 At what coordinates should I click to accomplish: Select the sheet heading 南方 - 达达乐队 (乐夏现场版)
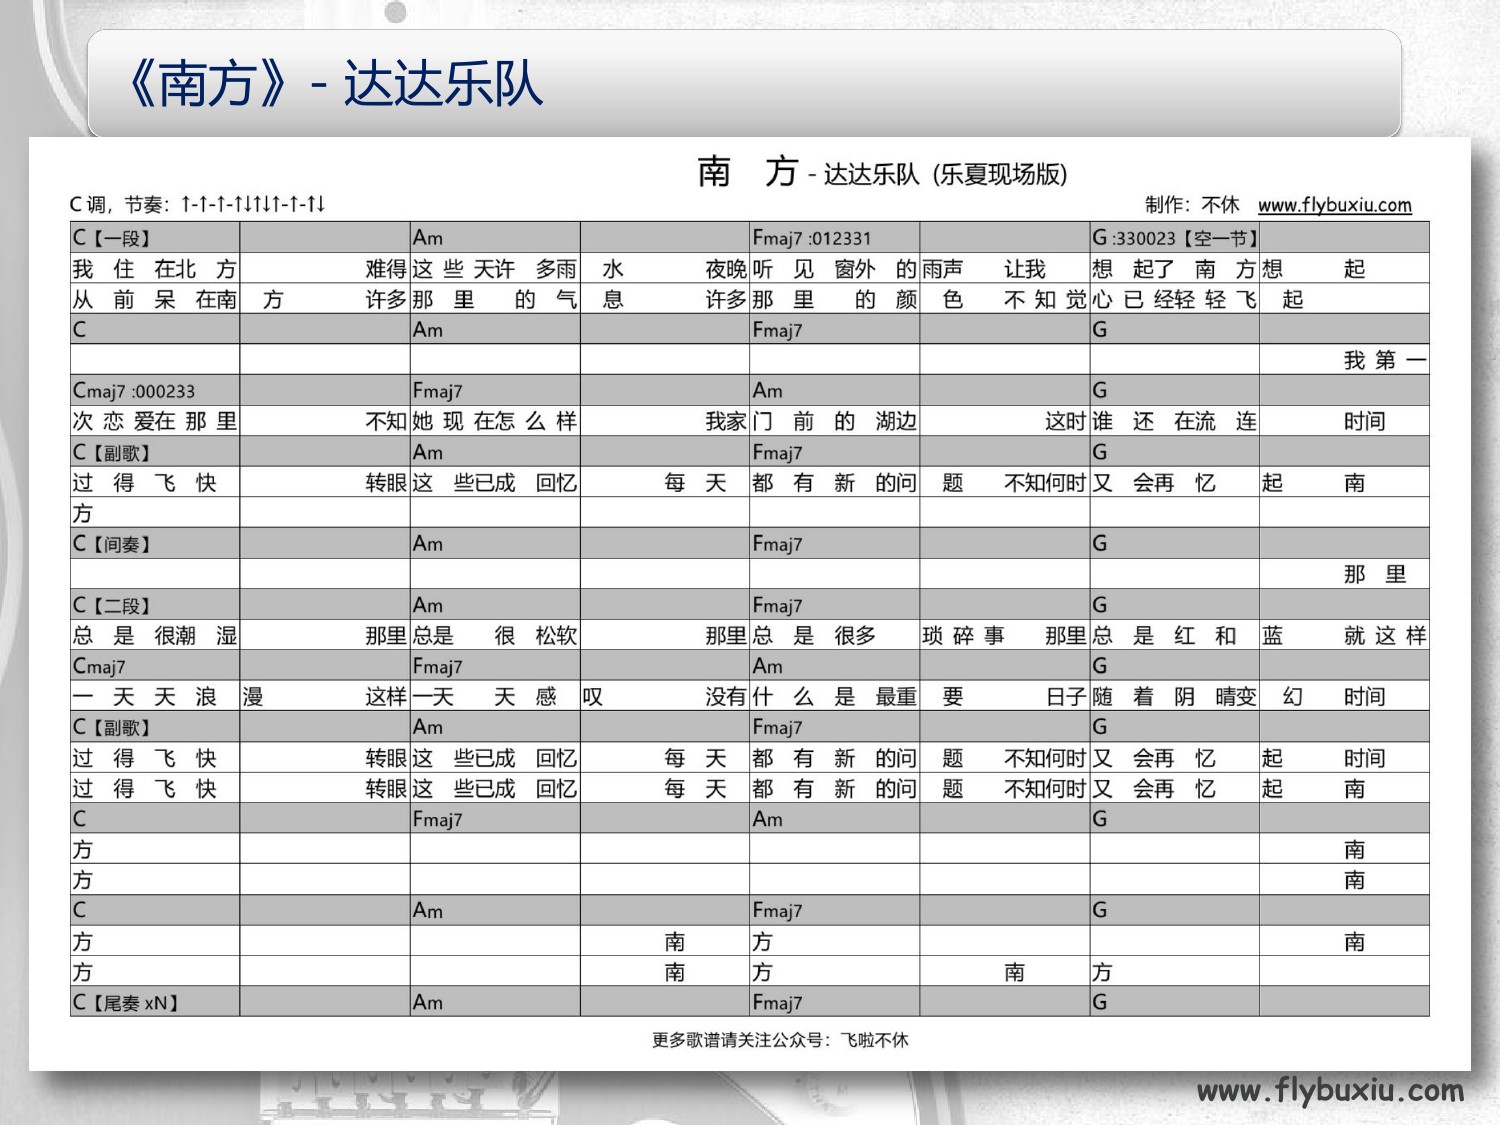point(882,172)
